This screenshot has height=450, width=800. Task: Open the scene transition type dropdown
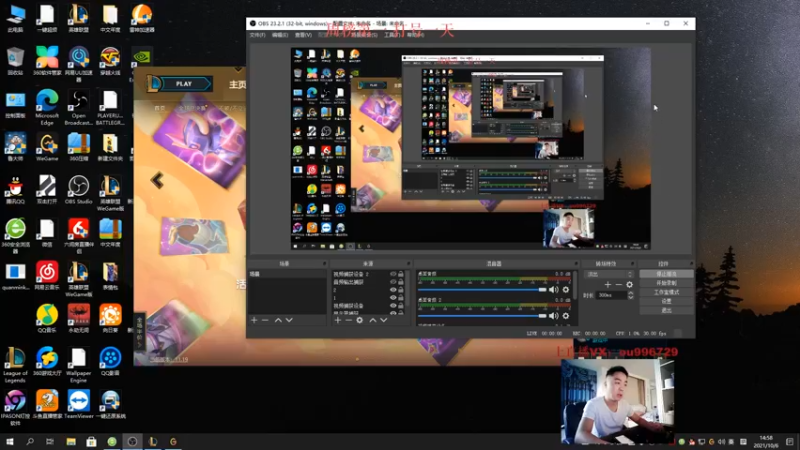click(x=609, y=274)
